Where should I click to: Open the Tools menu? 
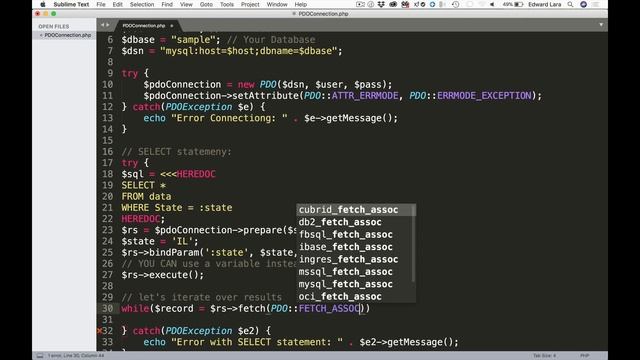coord(227,4)
